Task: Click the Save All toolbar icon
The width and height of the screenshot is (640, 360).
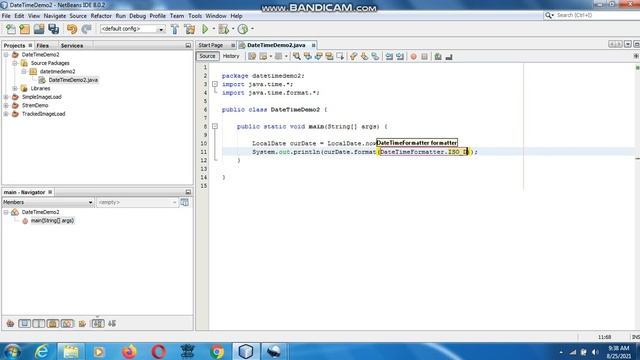Action: point(53,29)
